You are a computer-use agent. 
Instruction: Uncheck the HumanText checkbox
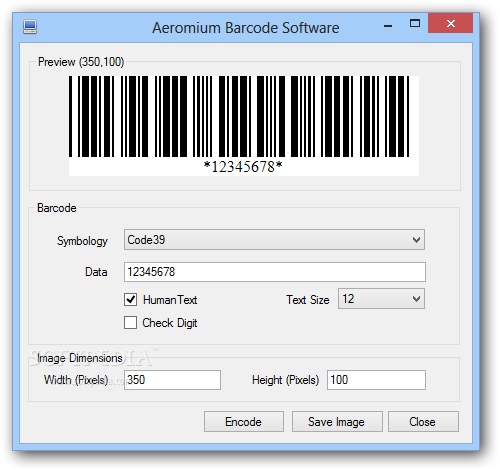tap(130, 299)
